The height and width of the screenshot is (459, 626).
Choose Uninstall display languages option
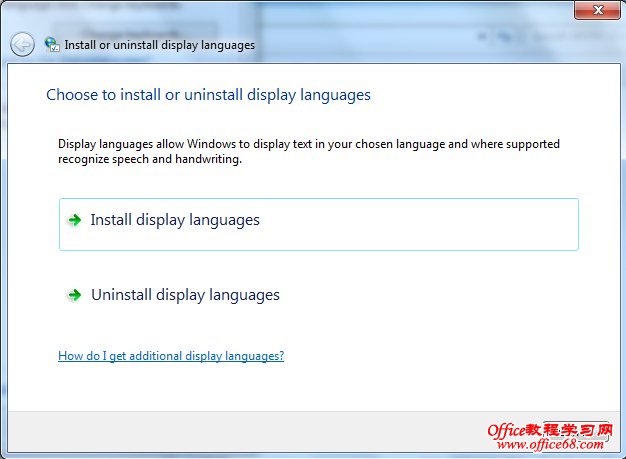[319, 295]
